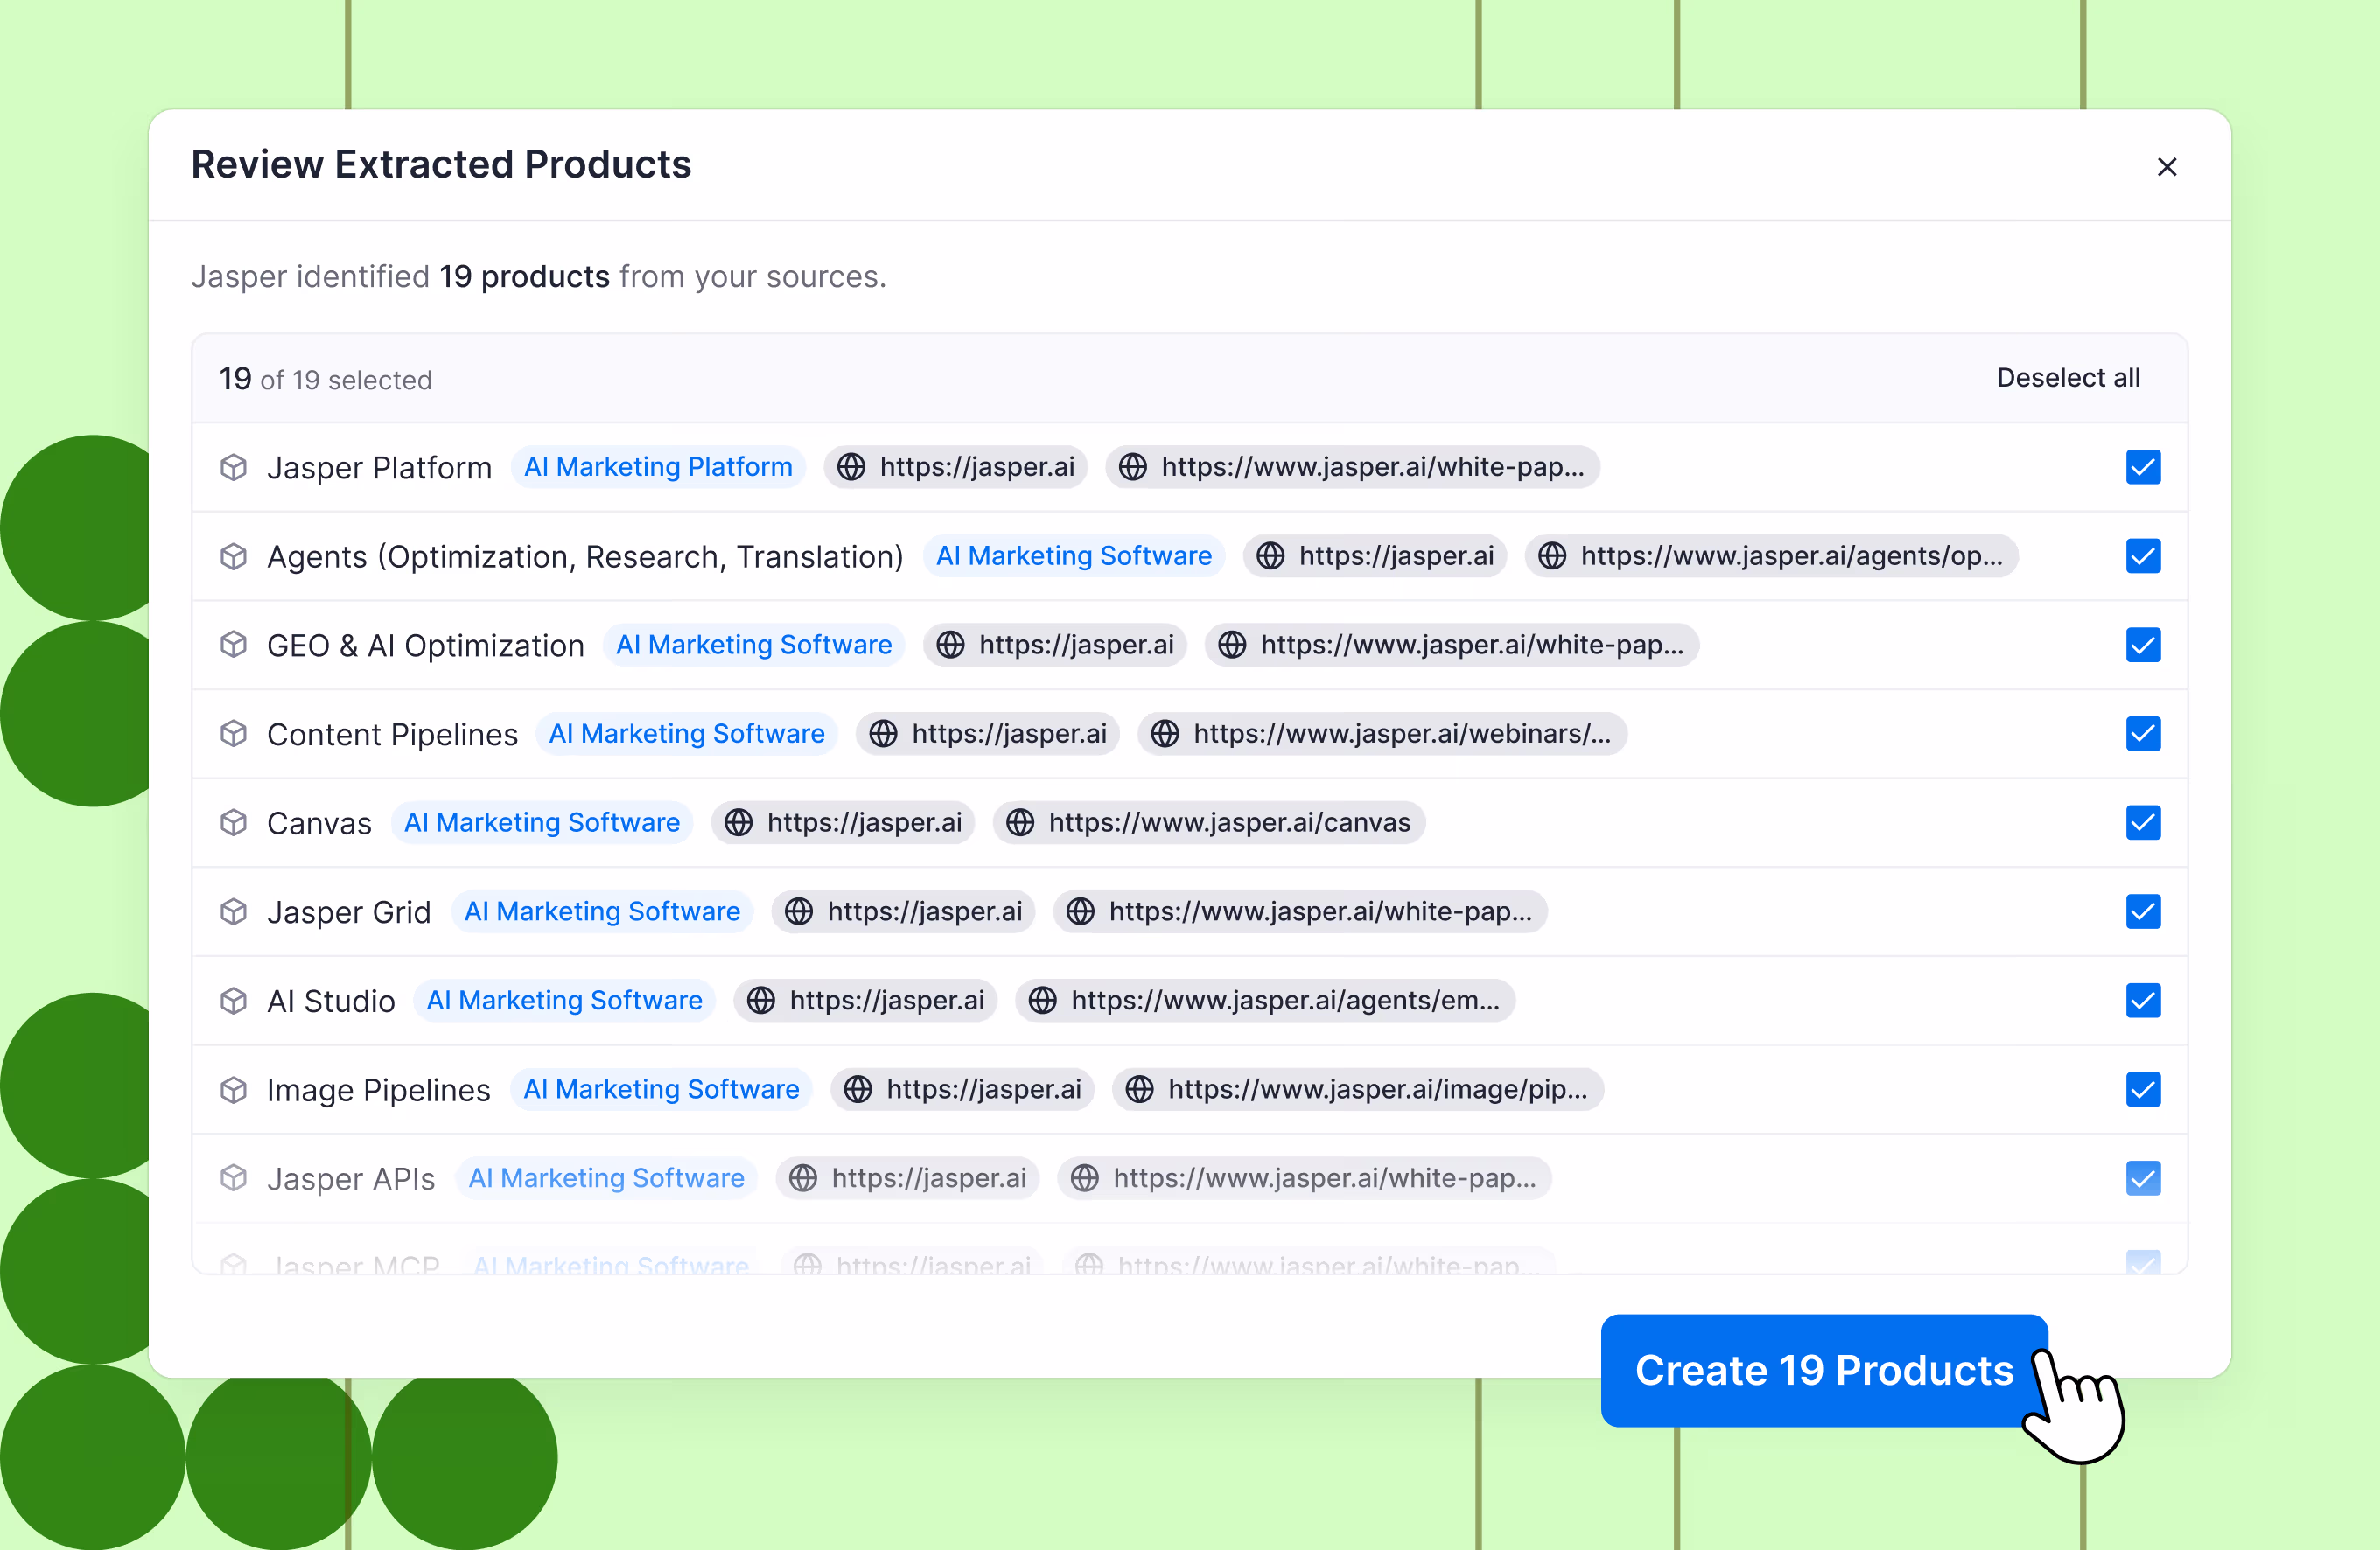Image resolution: width=2380 pixels, height=1550 pixels.
Task: Click globe icon of the agents/op link chip
Action: click(1552, 556)
